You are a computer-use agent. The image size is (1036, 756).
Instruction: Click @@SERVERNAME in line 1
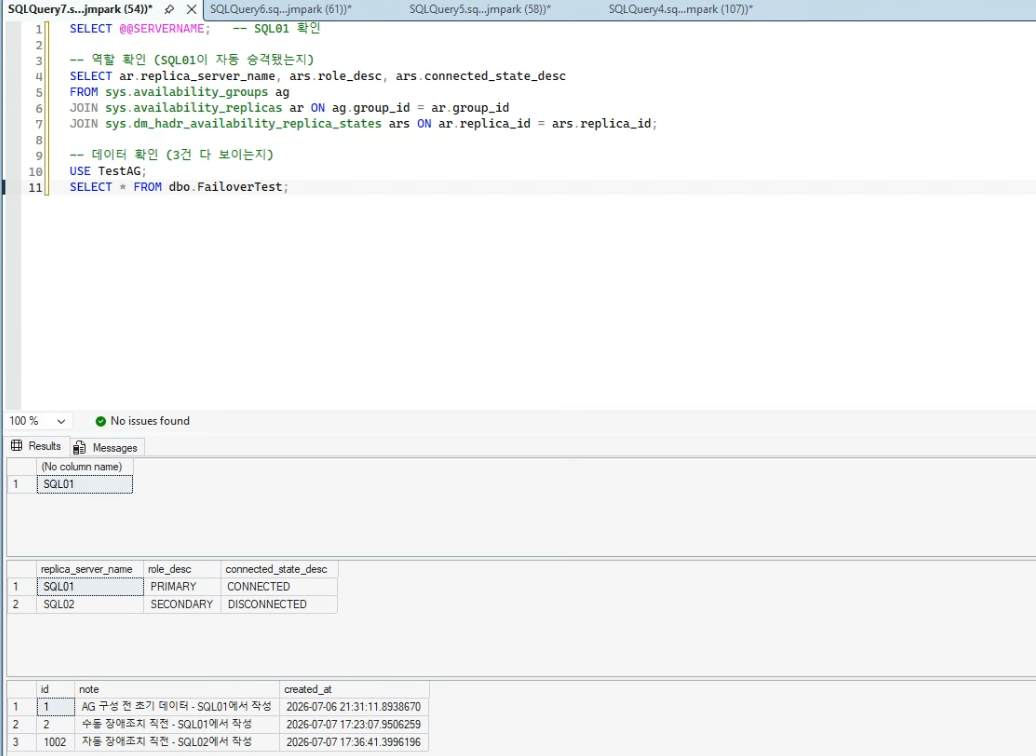tap(162, 29)
